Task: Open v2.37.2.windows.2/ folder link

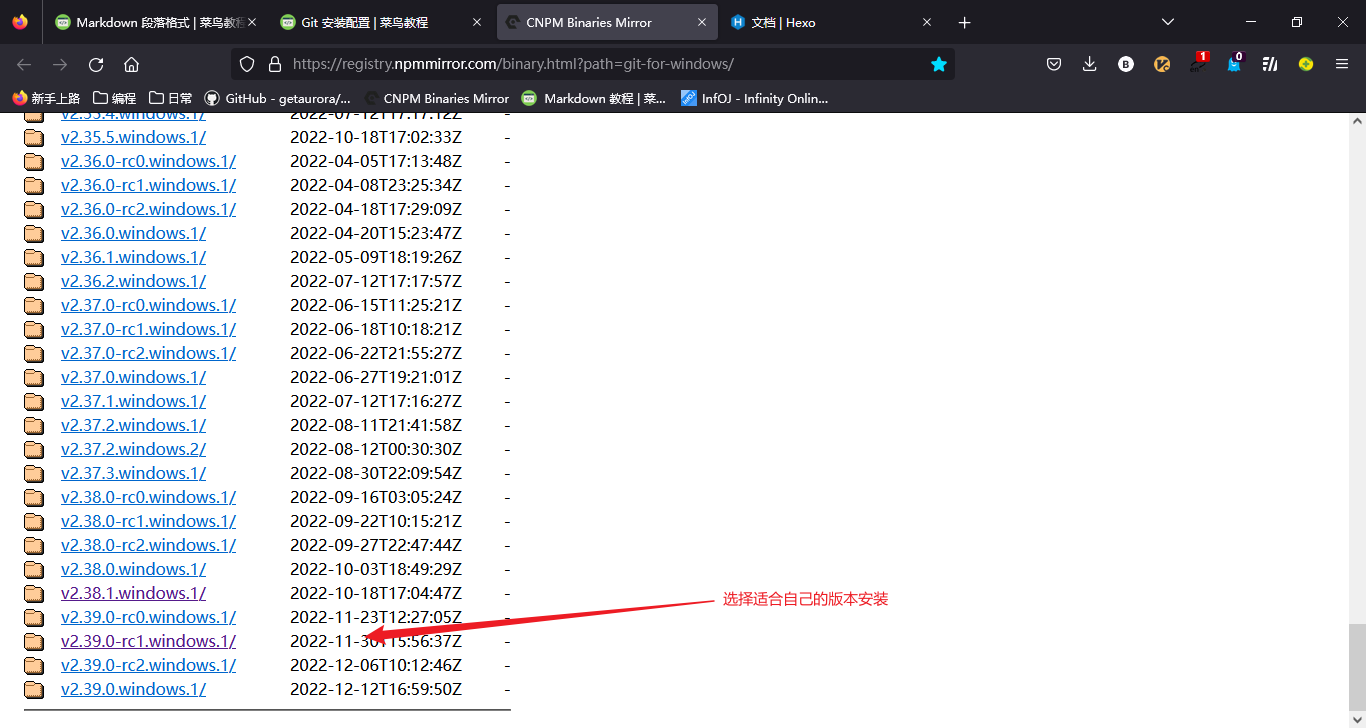Action: click(133, 449)
